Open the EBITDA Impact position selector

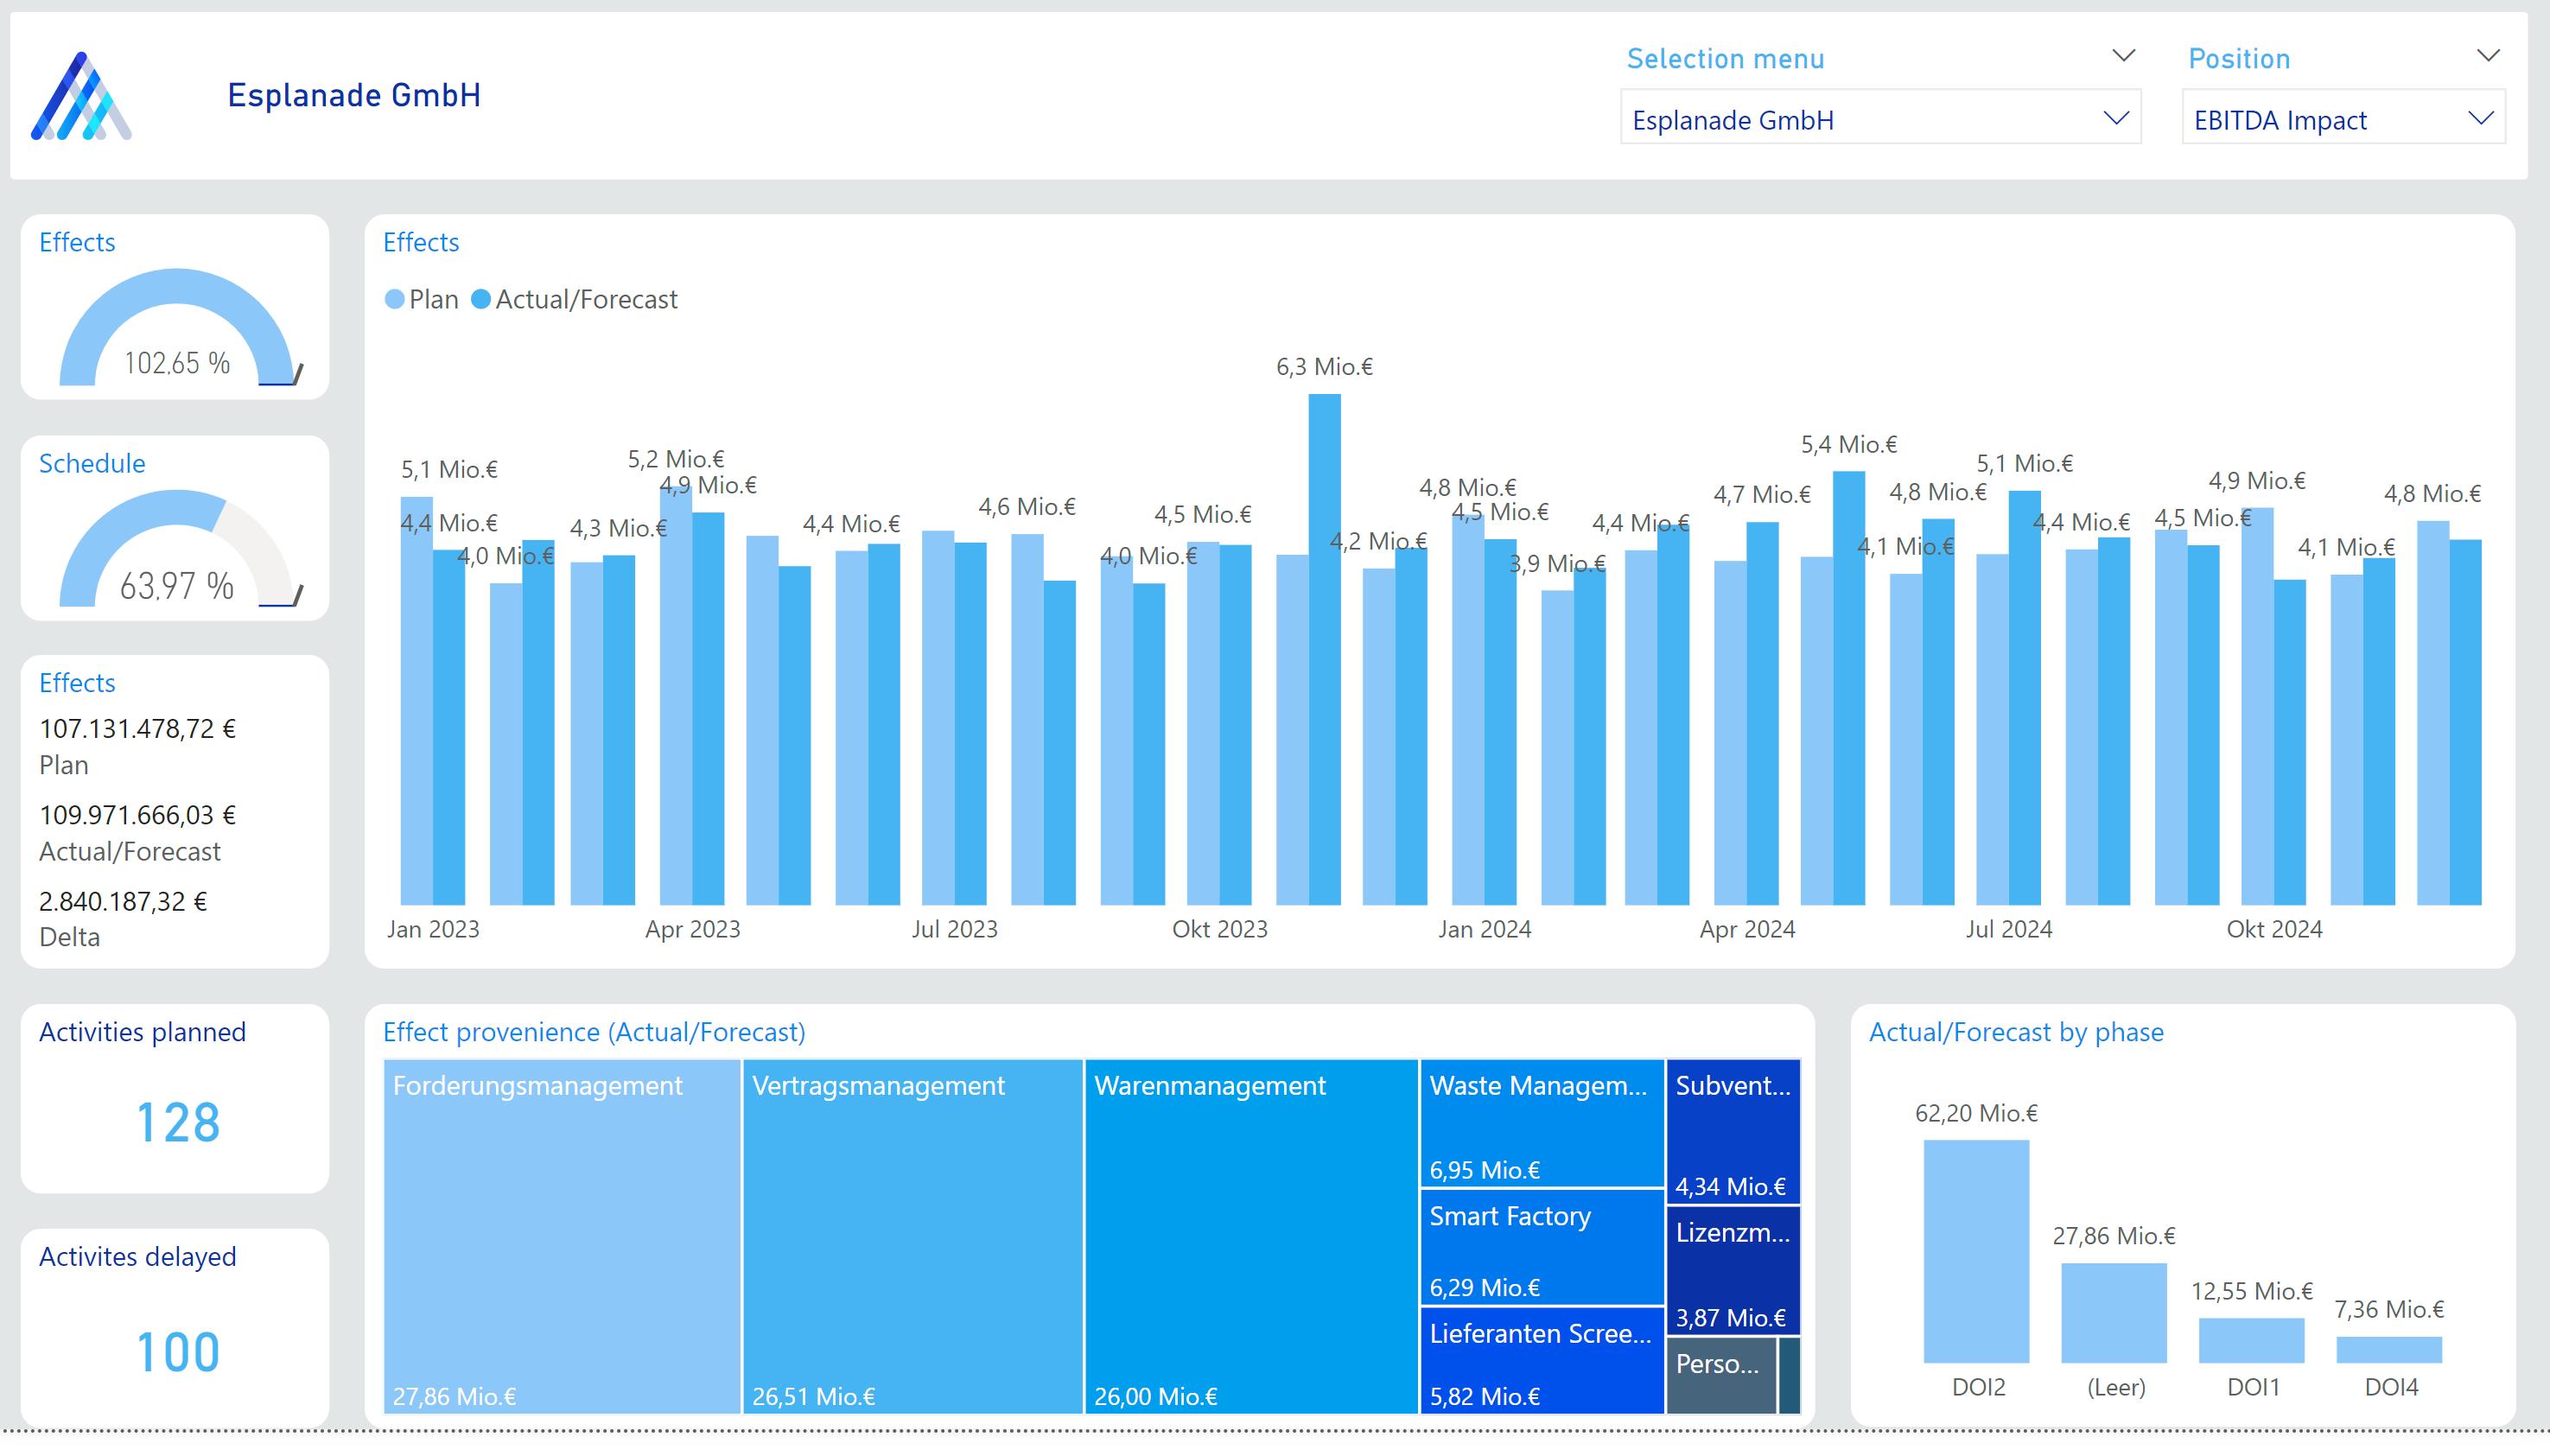coord(2340,119)
